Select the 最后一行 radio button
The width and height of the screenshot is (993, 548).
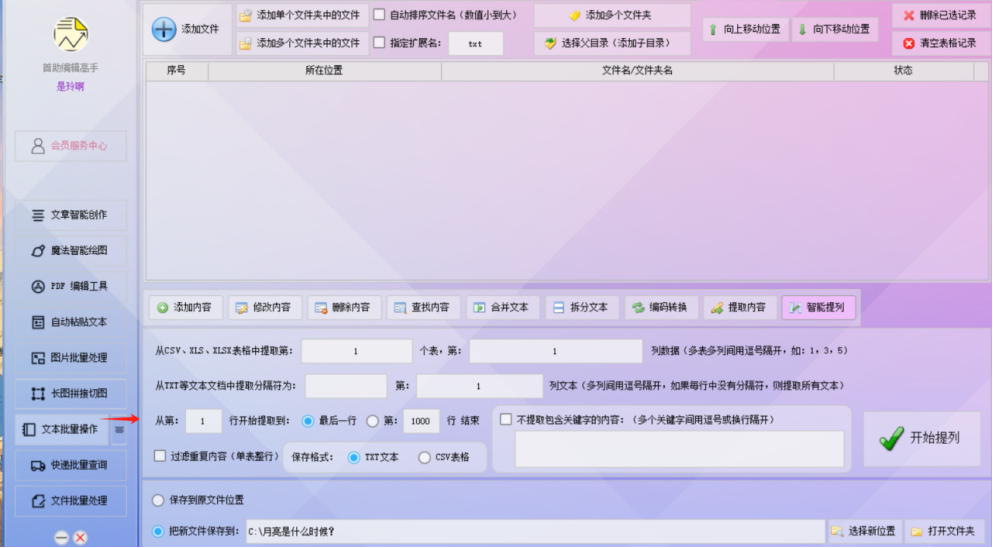(308, 421)
